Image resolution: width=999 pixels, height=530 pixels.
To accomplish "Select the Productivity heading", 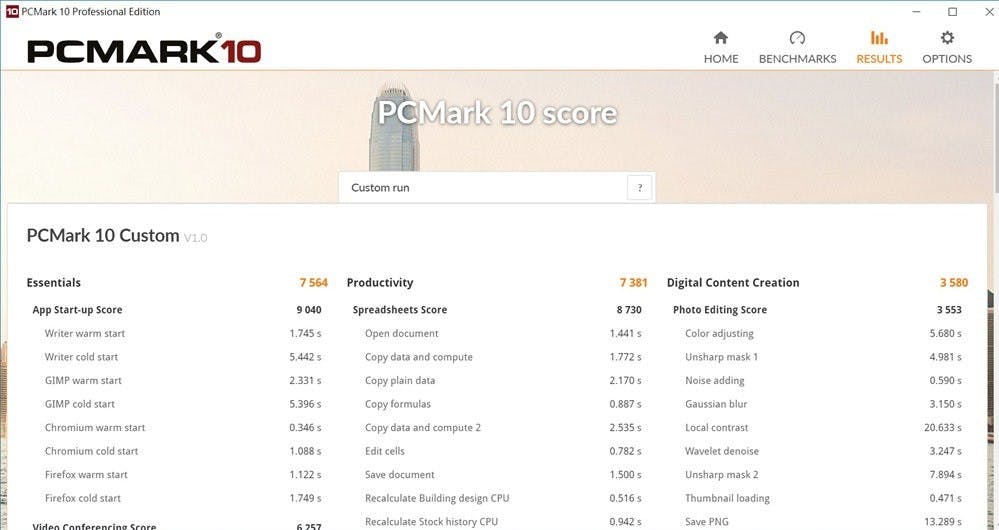I will pyautogui.click(x=380, y=283).
